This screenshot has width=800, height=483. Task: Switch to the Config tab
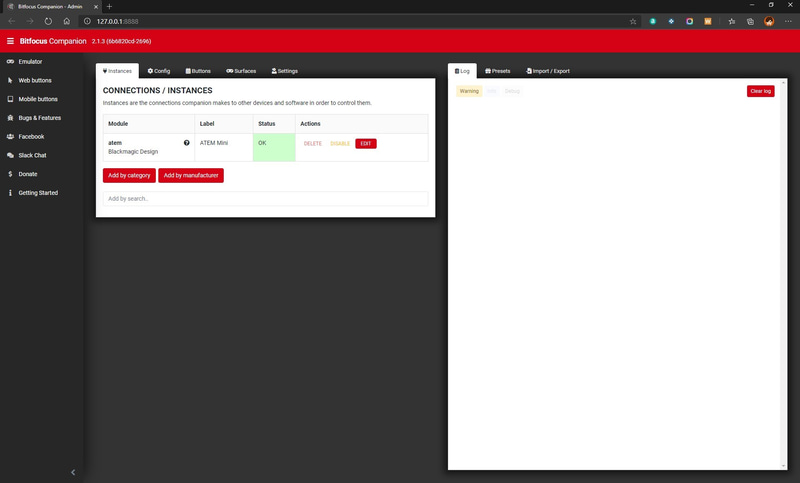pyautogui.click(x=159, y=71)
